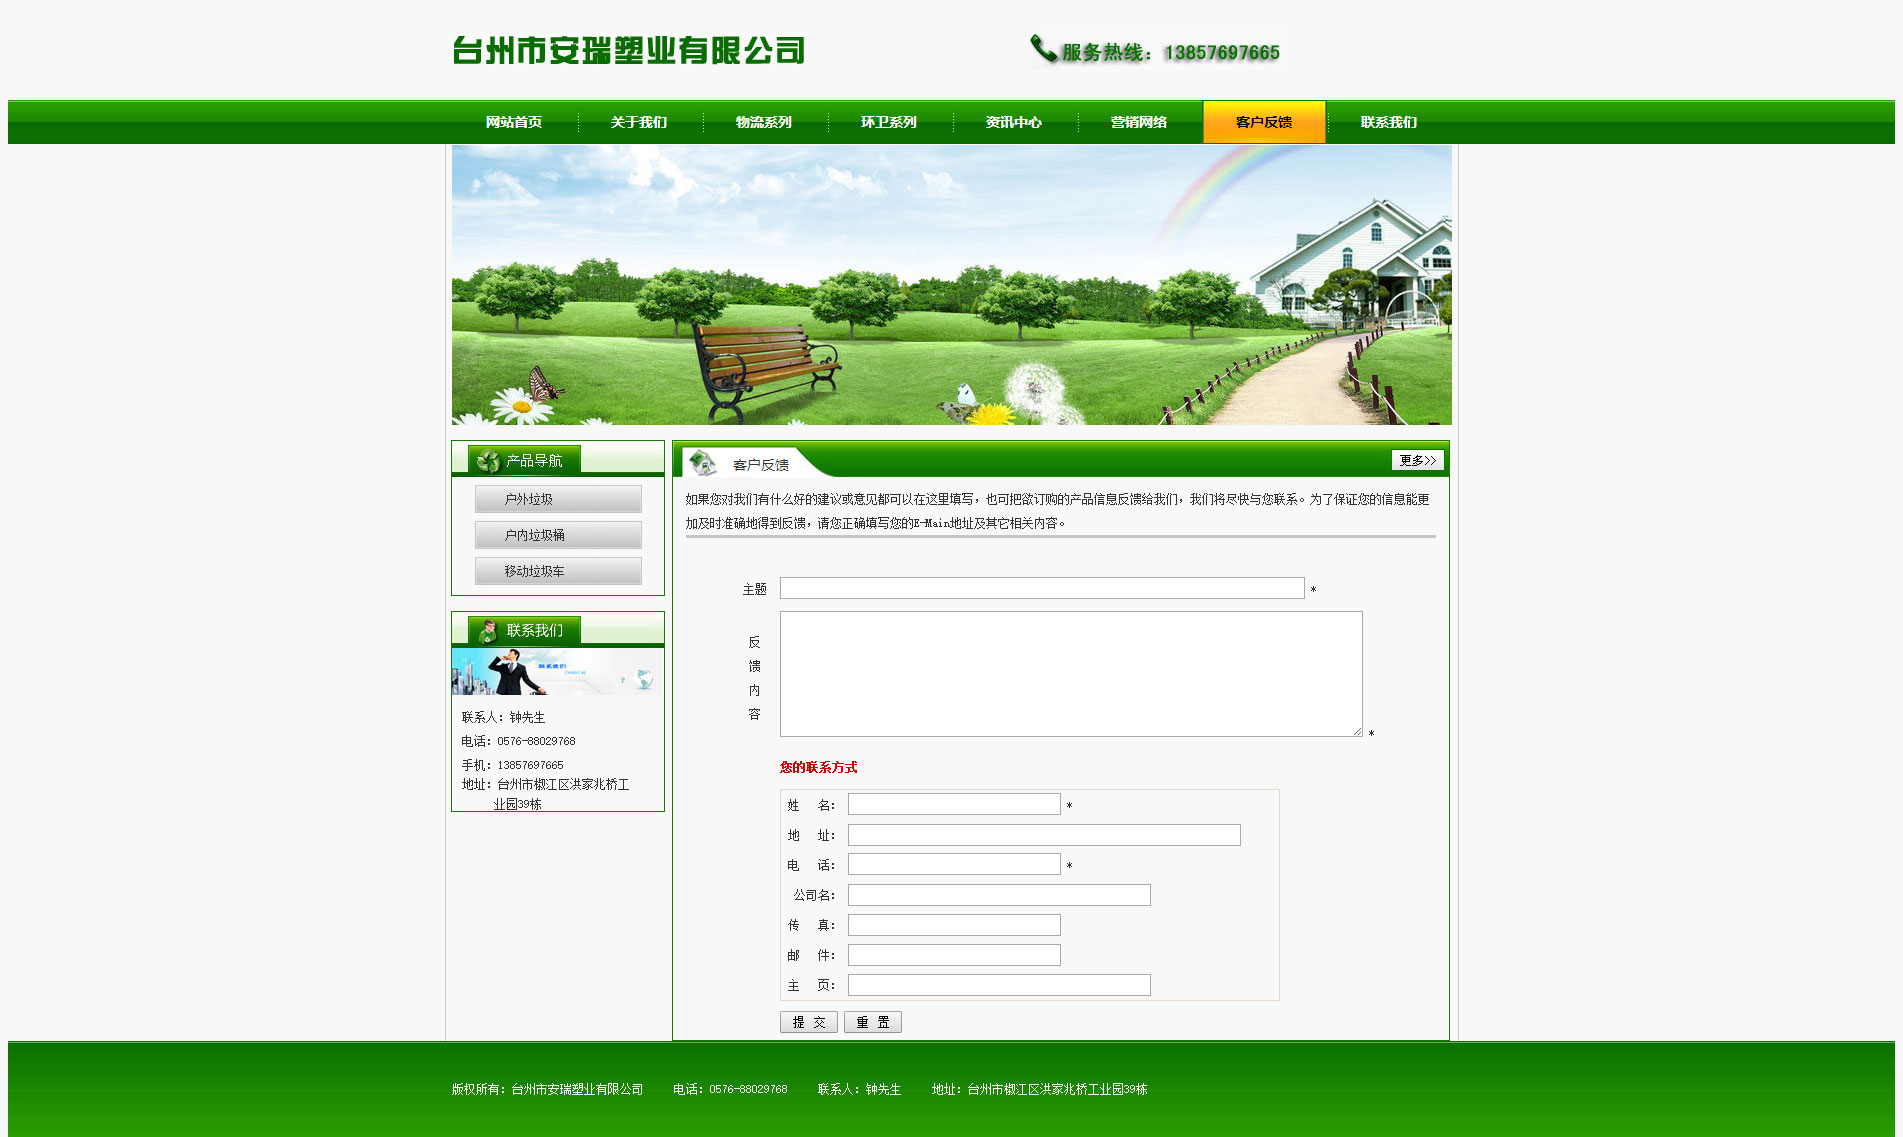Click the house icon beside the 客户反馈 title
1903x1137 pixels.
[x=703, y=463]
